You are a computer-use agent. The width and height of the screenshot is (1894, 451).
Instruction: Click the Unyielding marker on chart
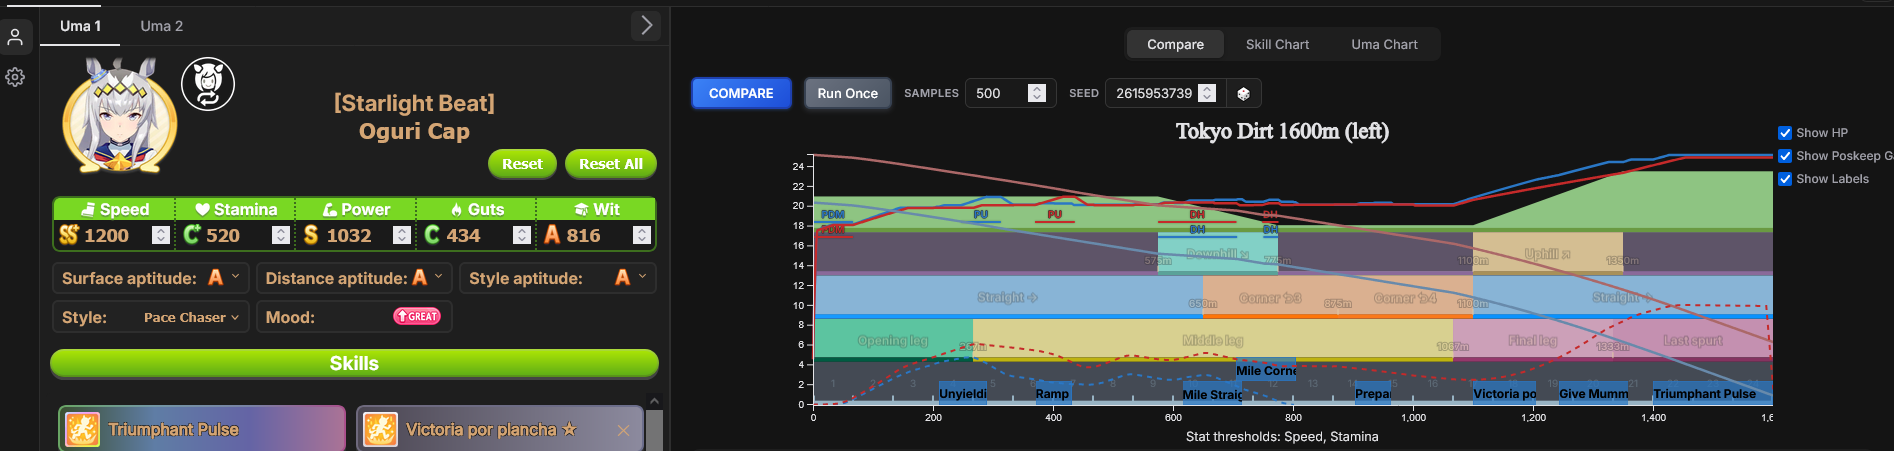pyautogui.click(x=963, y=393)
